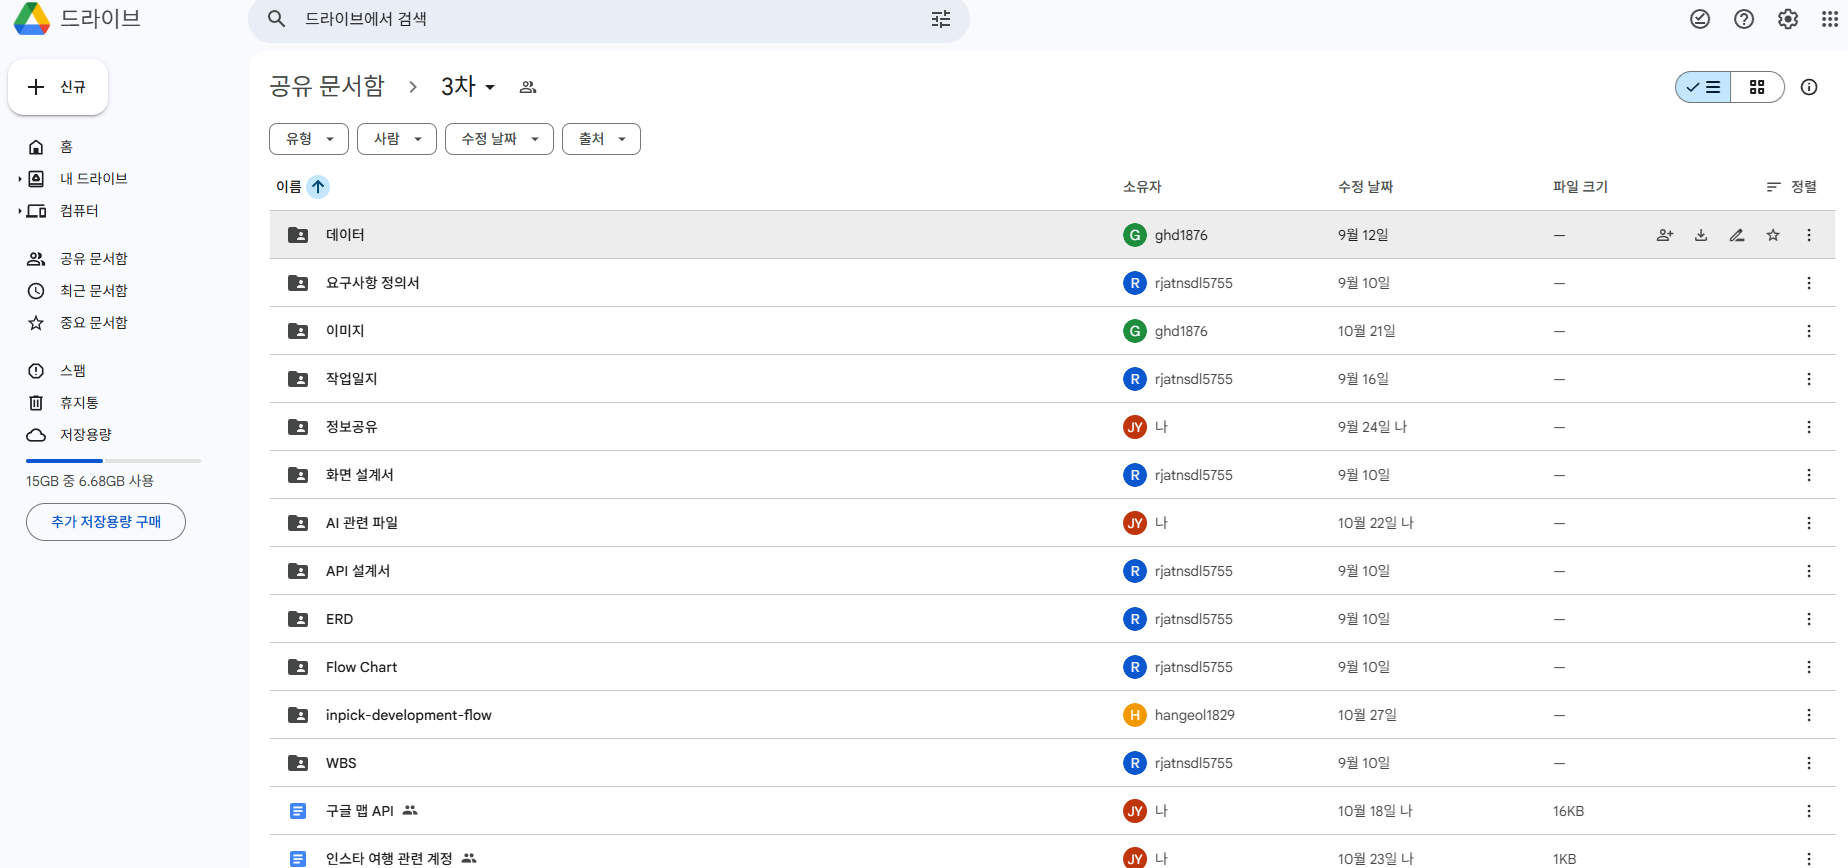The image size is (1848, 868).
Task: Open the 정렬 sort options
Action: click(x=1791, y=187)
